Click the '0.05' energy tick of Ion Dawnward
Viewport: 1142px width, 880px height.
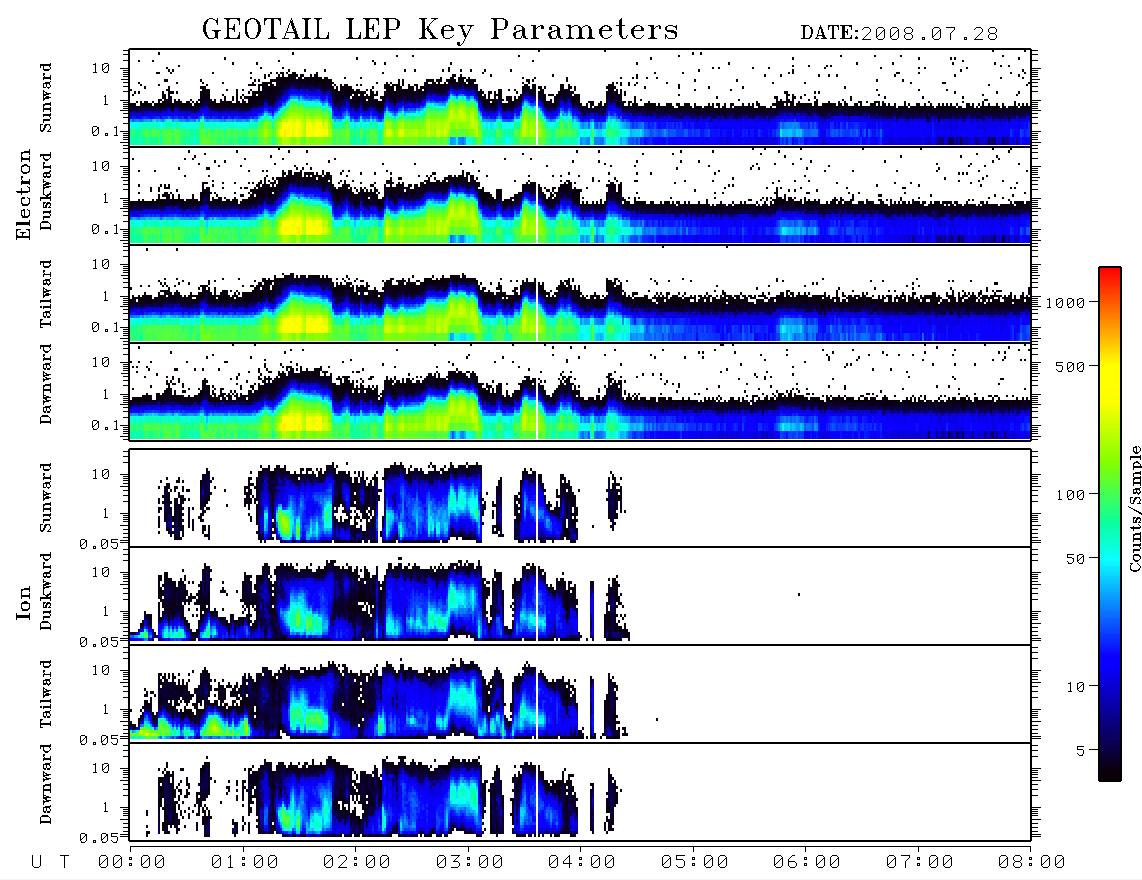98,838
